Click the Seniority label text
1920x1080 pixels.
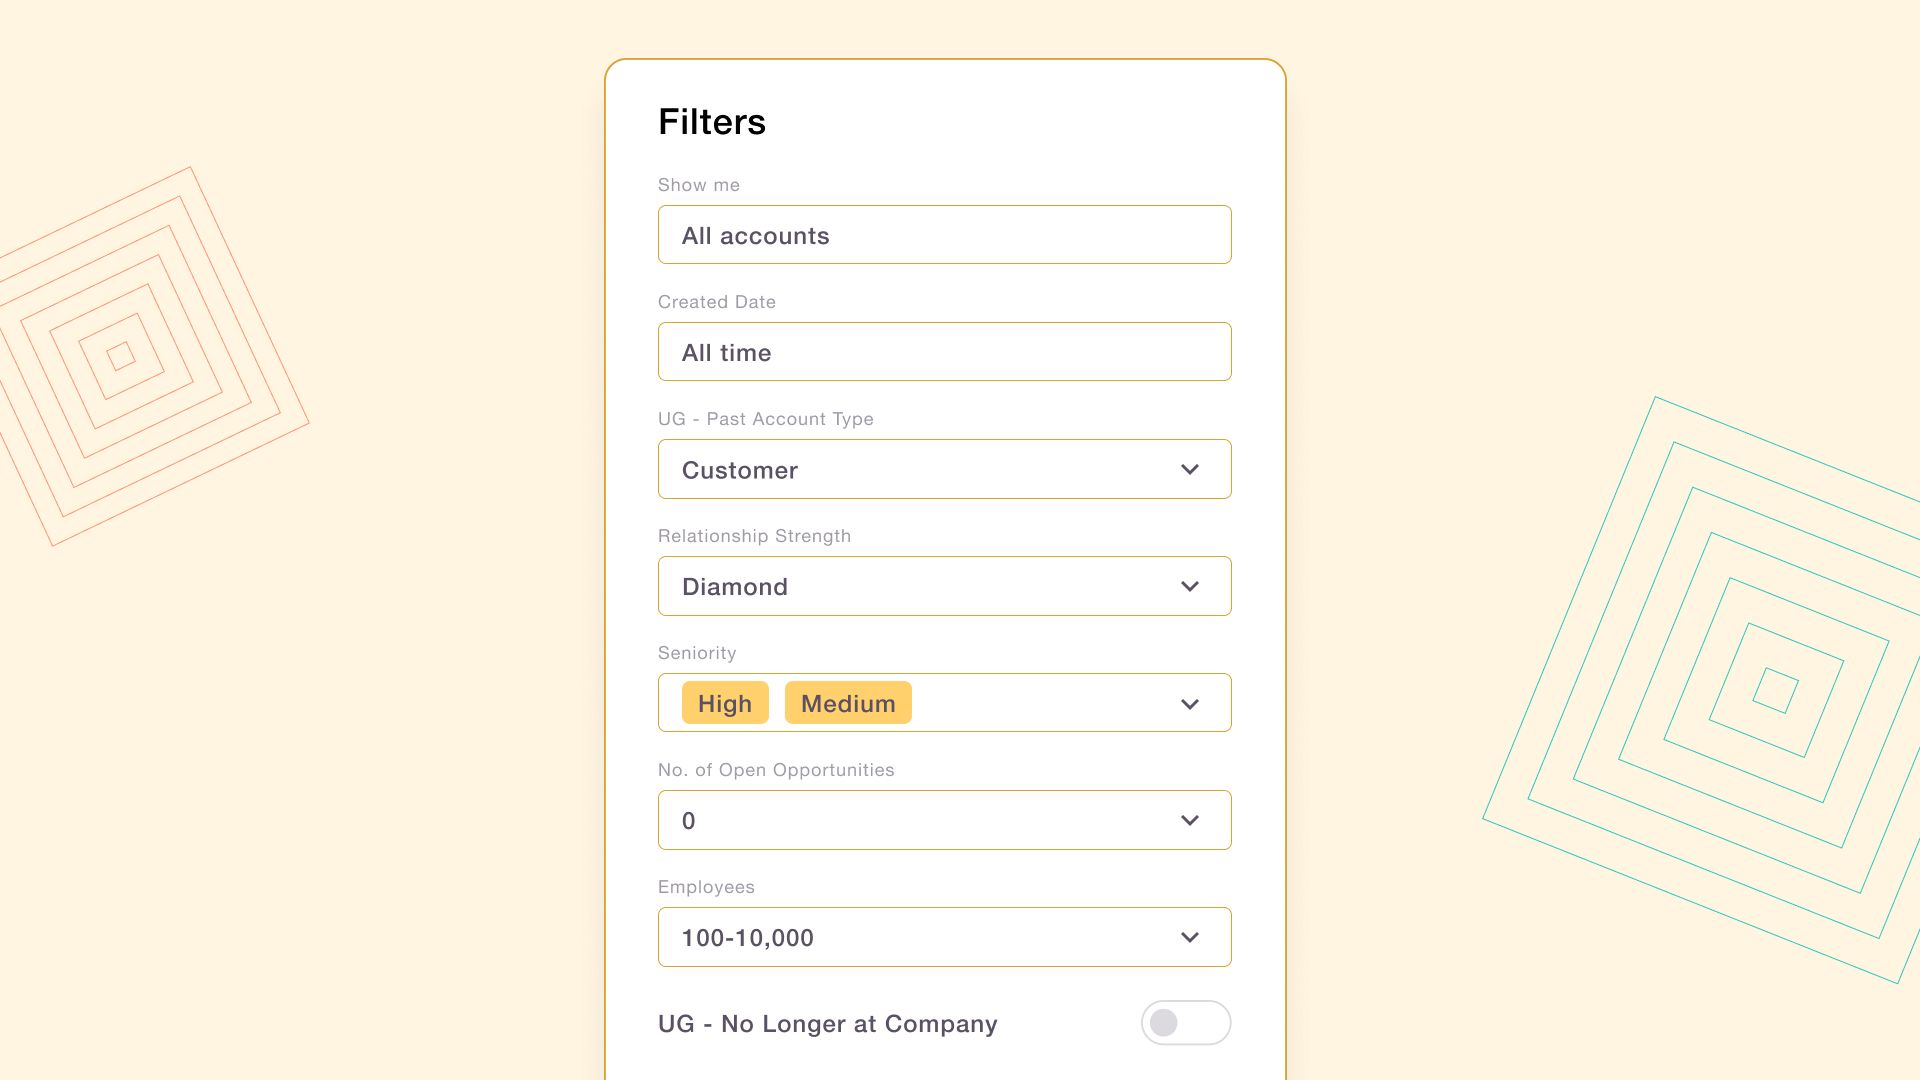click(x=697, y=653)
